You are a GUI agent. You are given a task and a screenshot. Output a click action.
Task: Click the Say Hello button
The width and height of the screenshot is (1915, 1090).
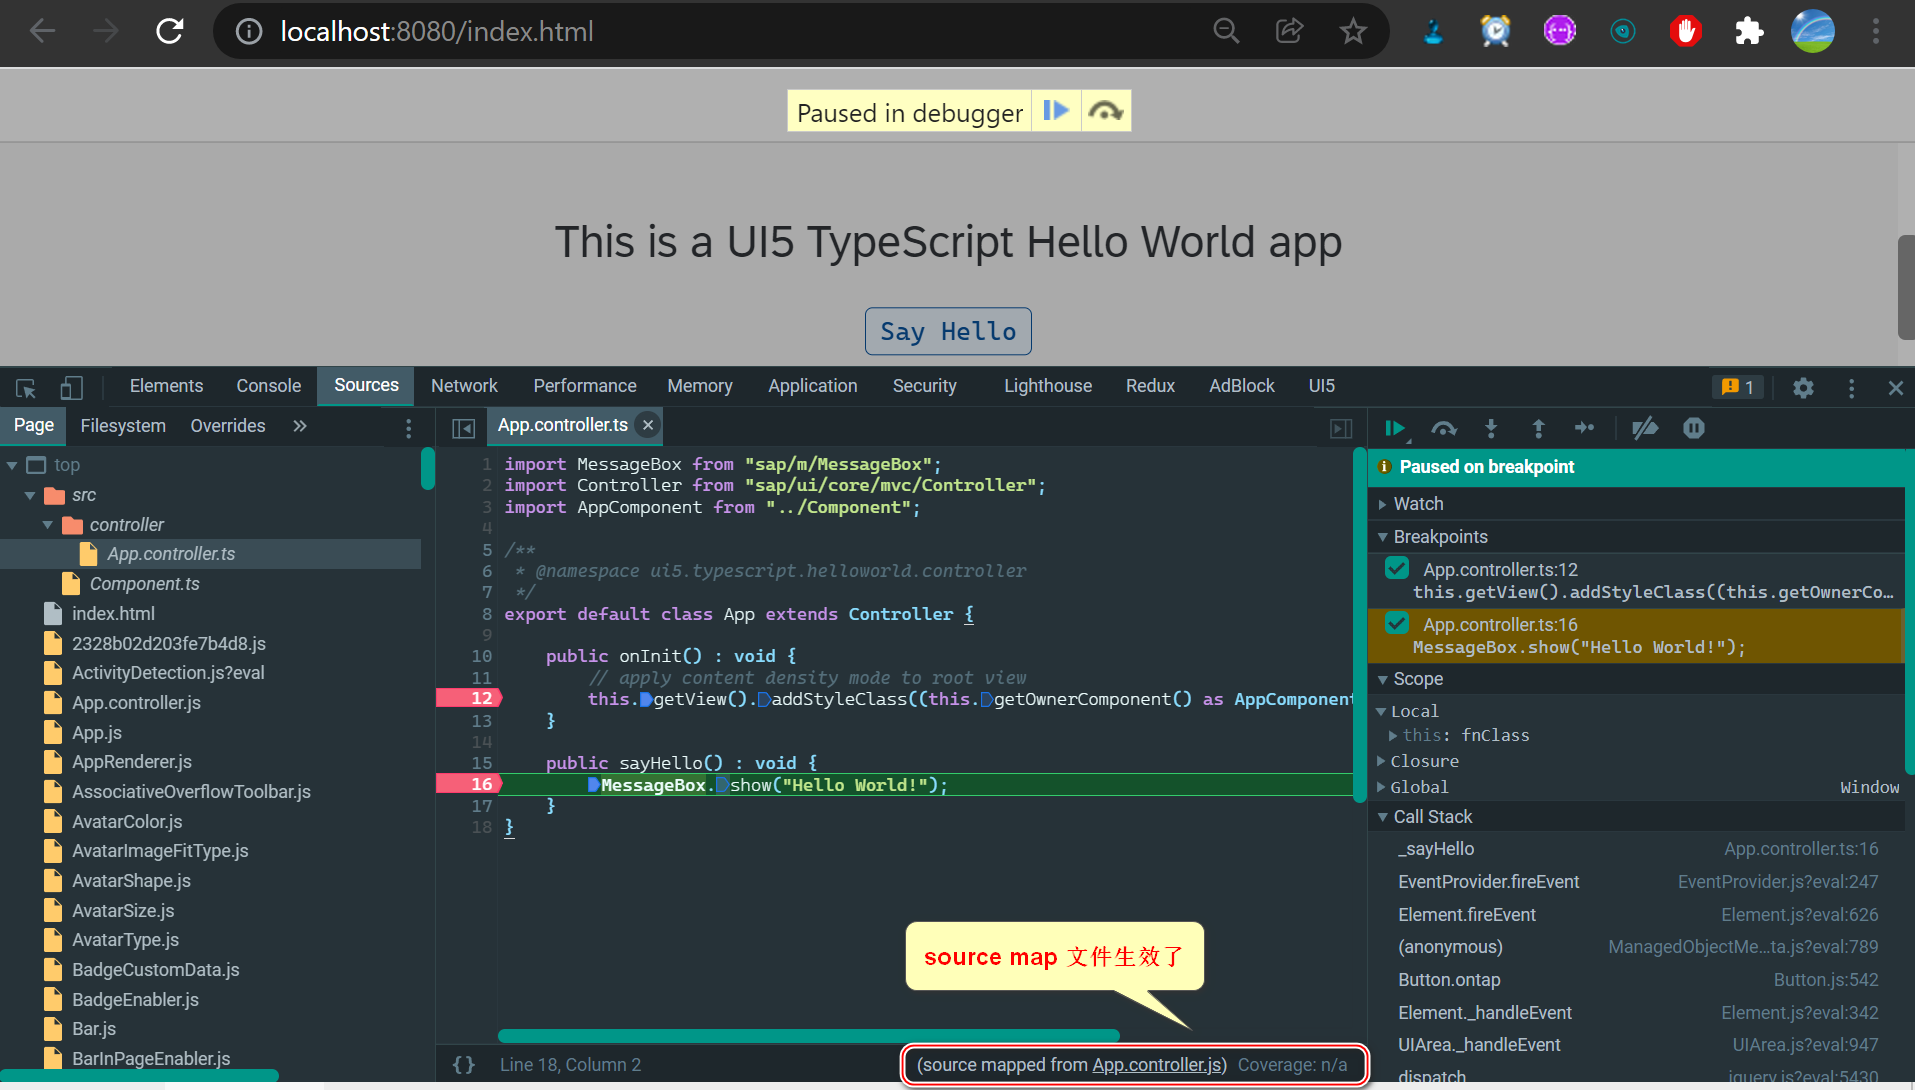pyautogui.click(x=948, y=331)
